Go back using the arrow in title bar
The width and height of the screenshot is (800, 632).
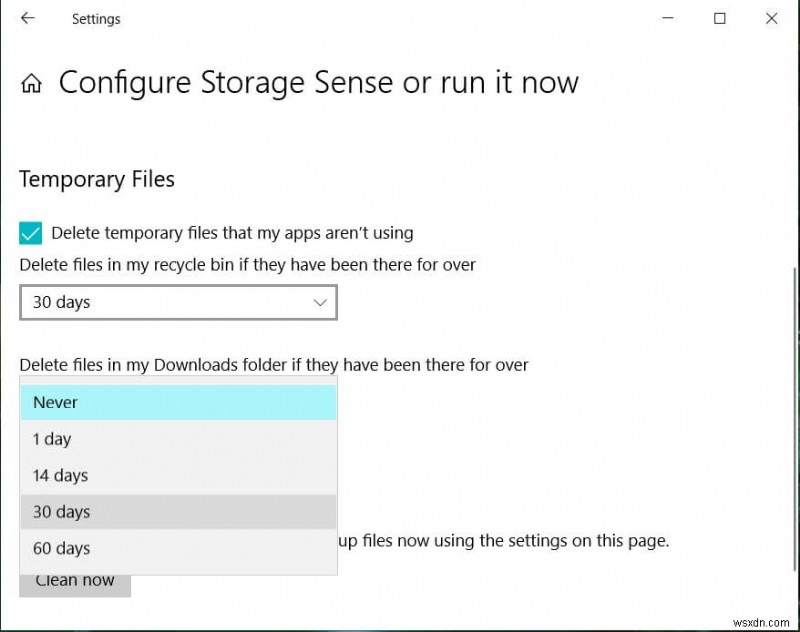click(x=28, y=19)
